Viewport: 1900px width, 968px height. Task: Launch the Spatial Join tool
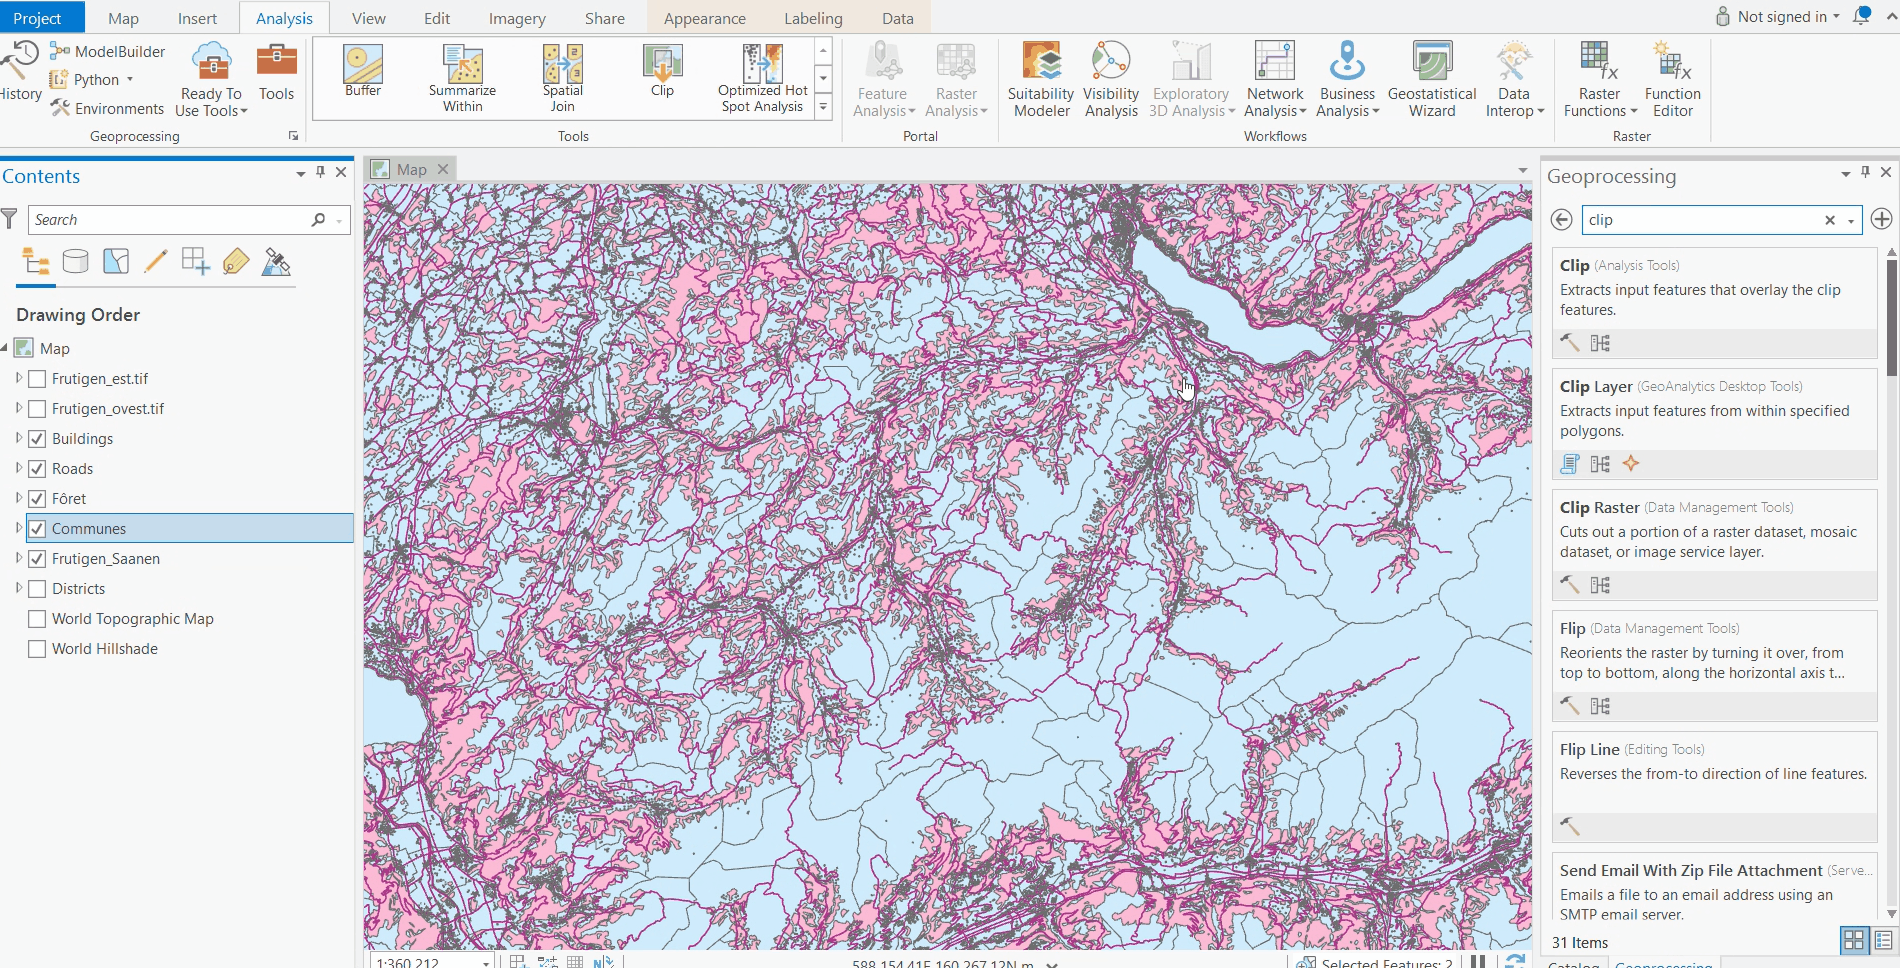tap(562, 78)
